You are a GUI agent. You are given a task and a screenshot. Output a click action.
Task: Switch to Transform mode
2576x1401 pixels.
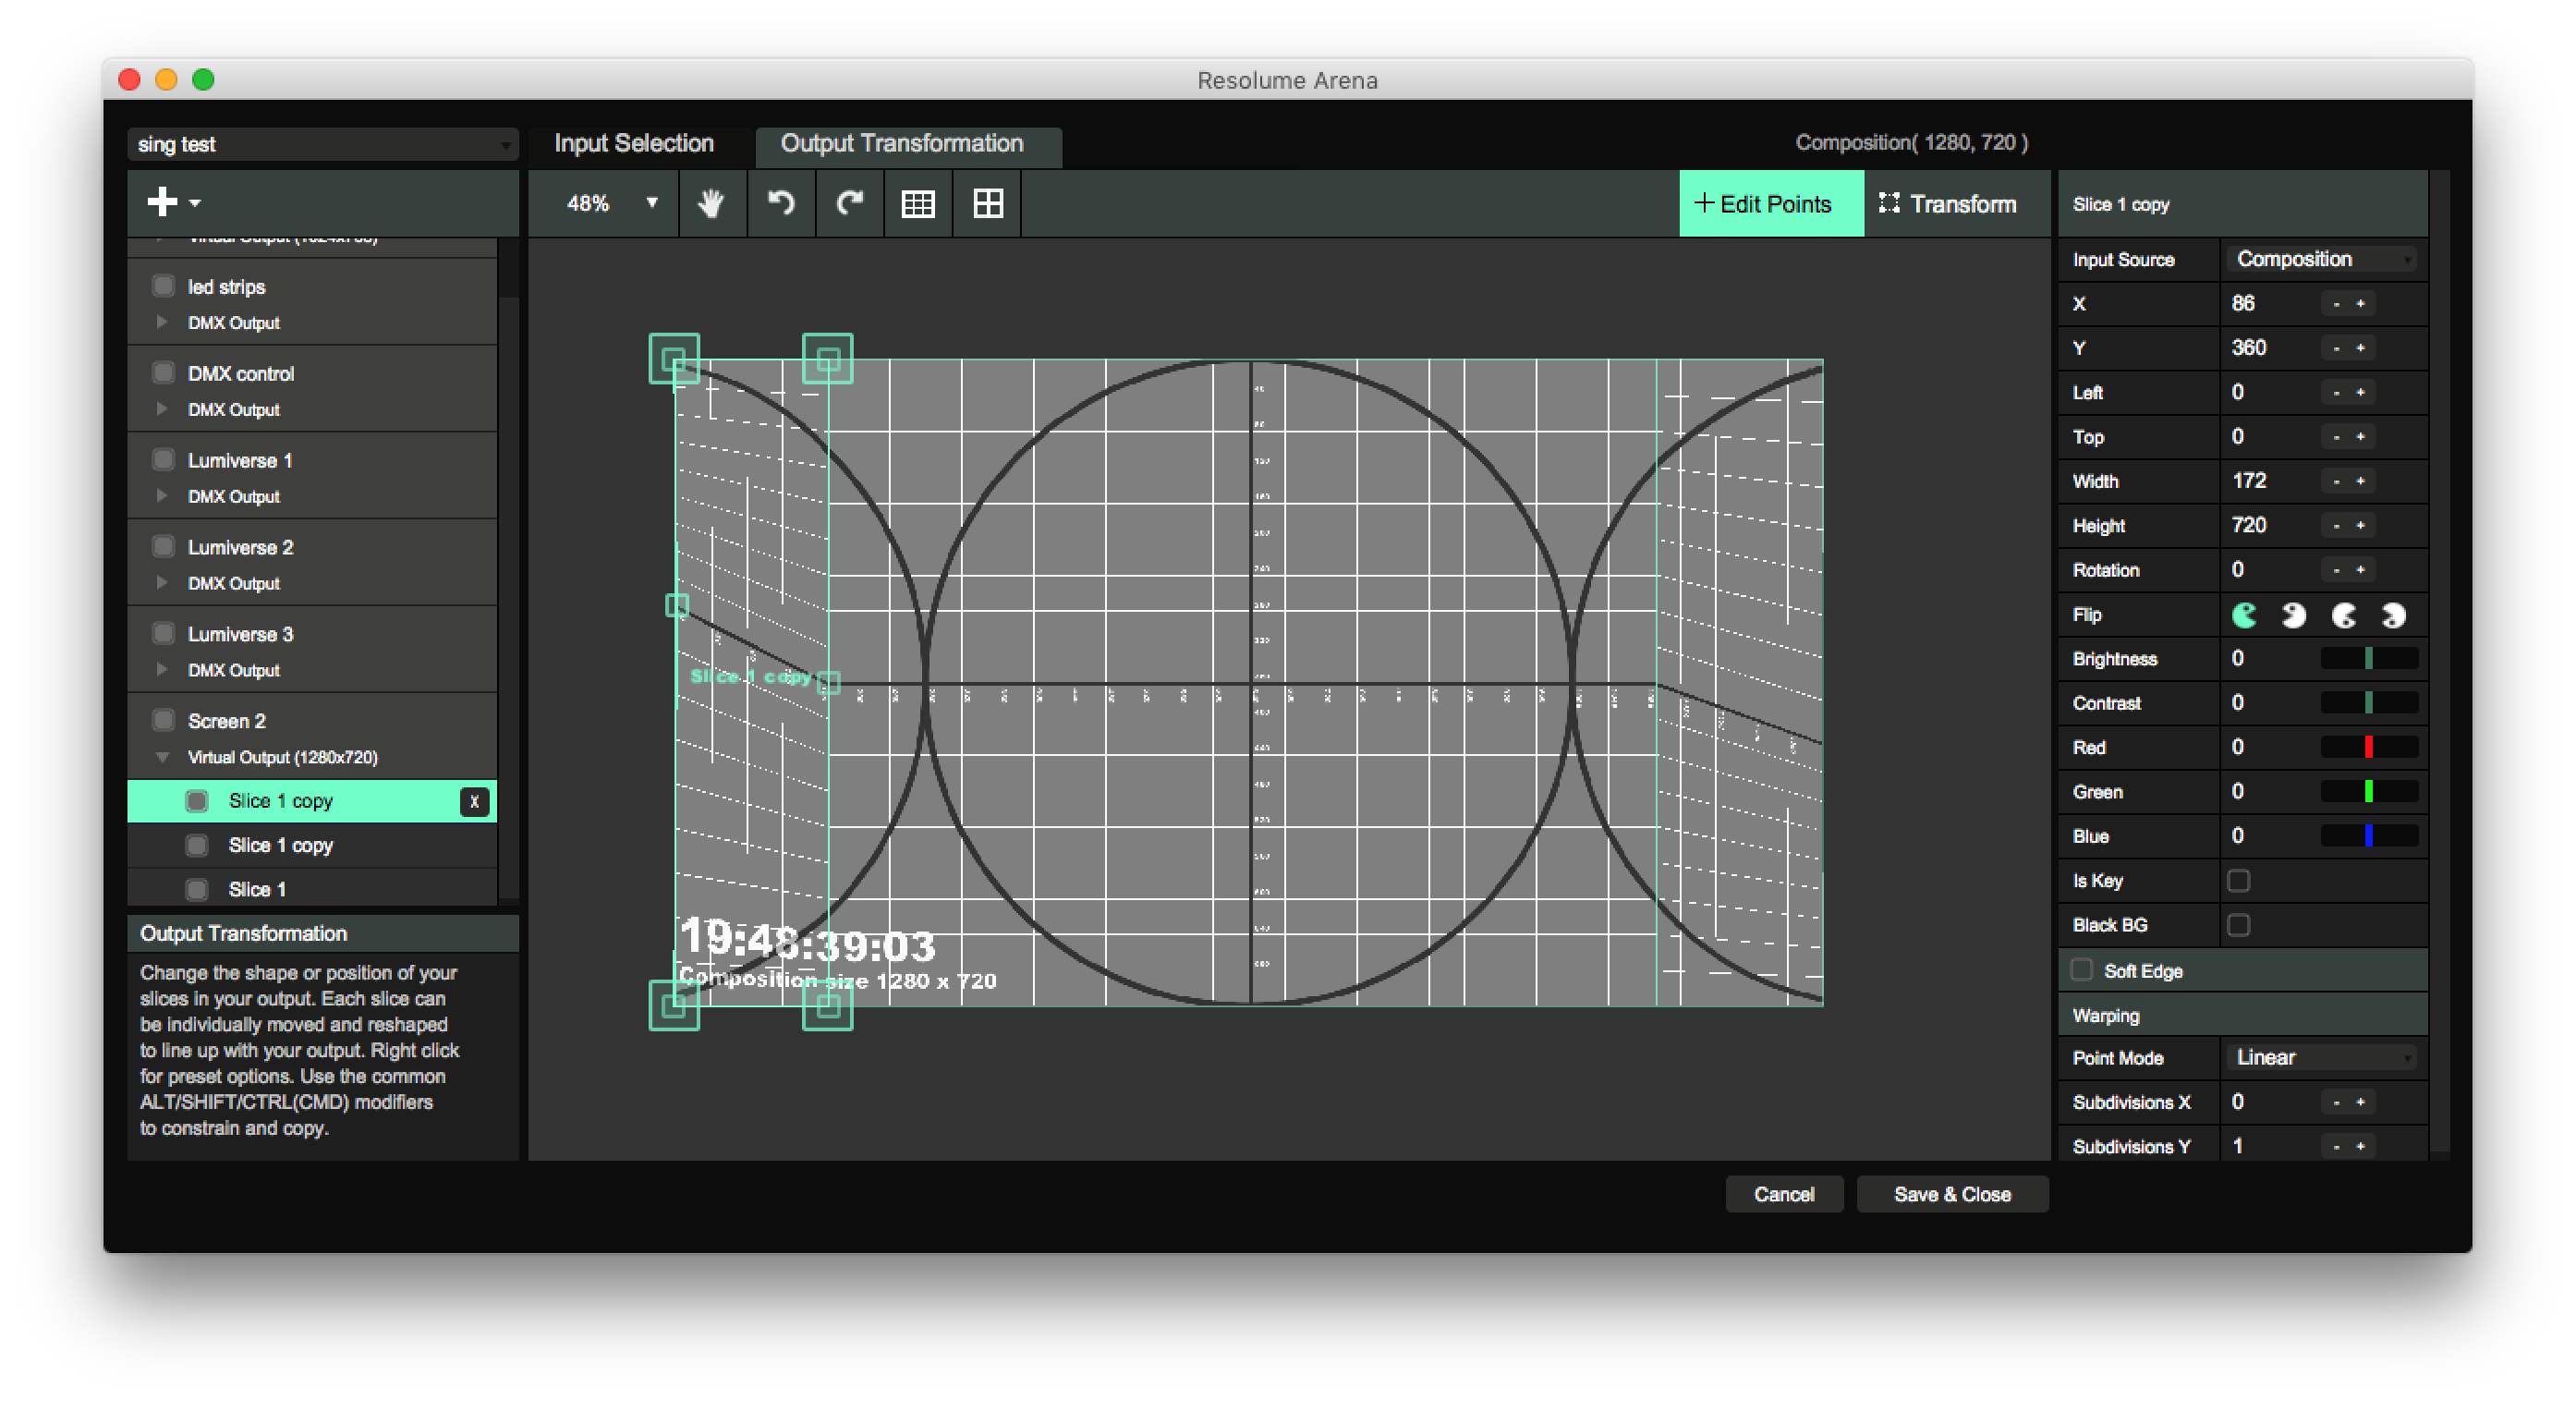tap(1948, 204)
